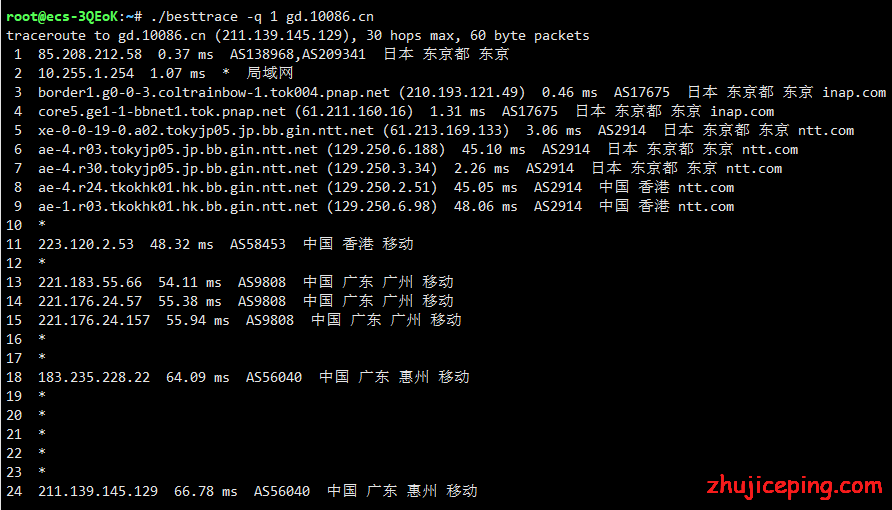Select hop 1 IP 85.208.212.58
The width and height of the screenshot is (892, 510).
90,55
